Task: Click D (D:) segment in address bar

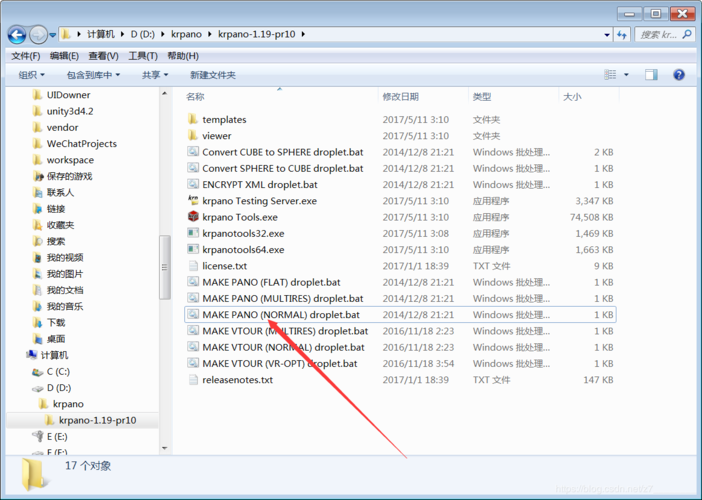Action: click(142, 34)
